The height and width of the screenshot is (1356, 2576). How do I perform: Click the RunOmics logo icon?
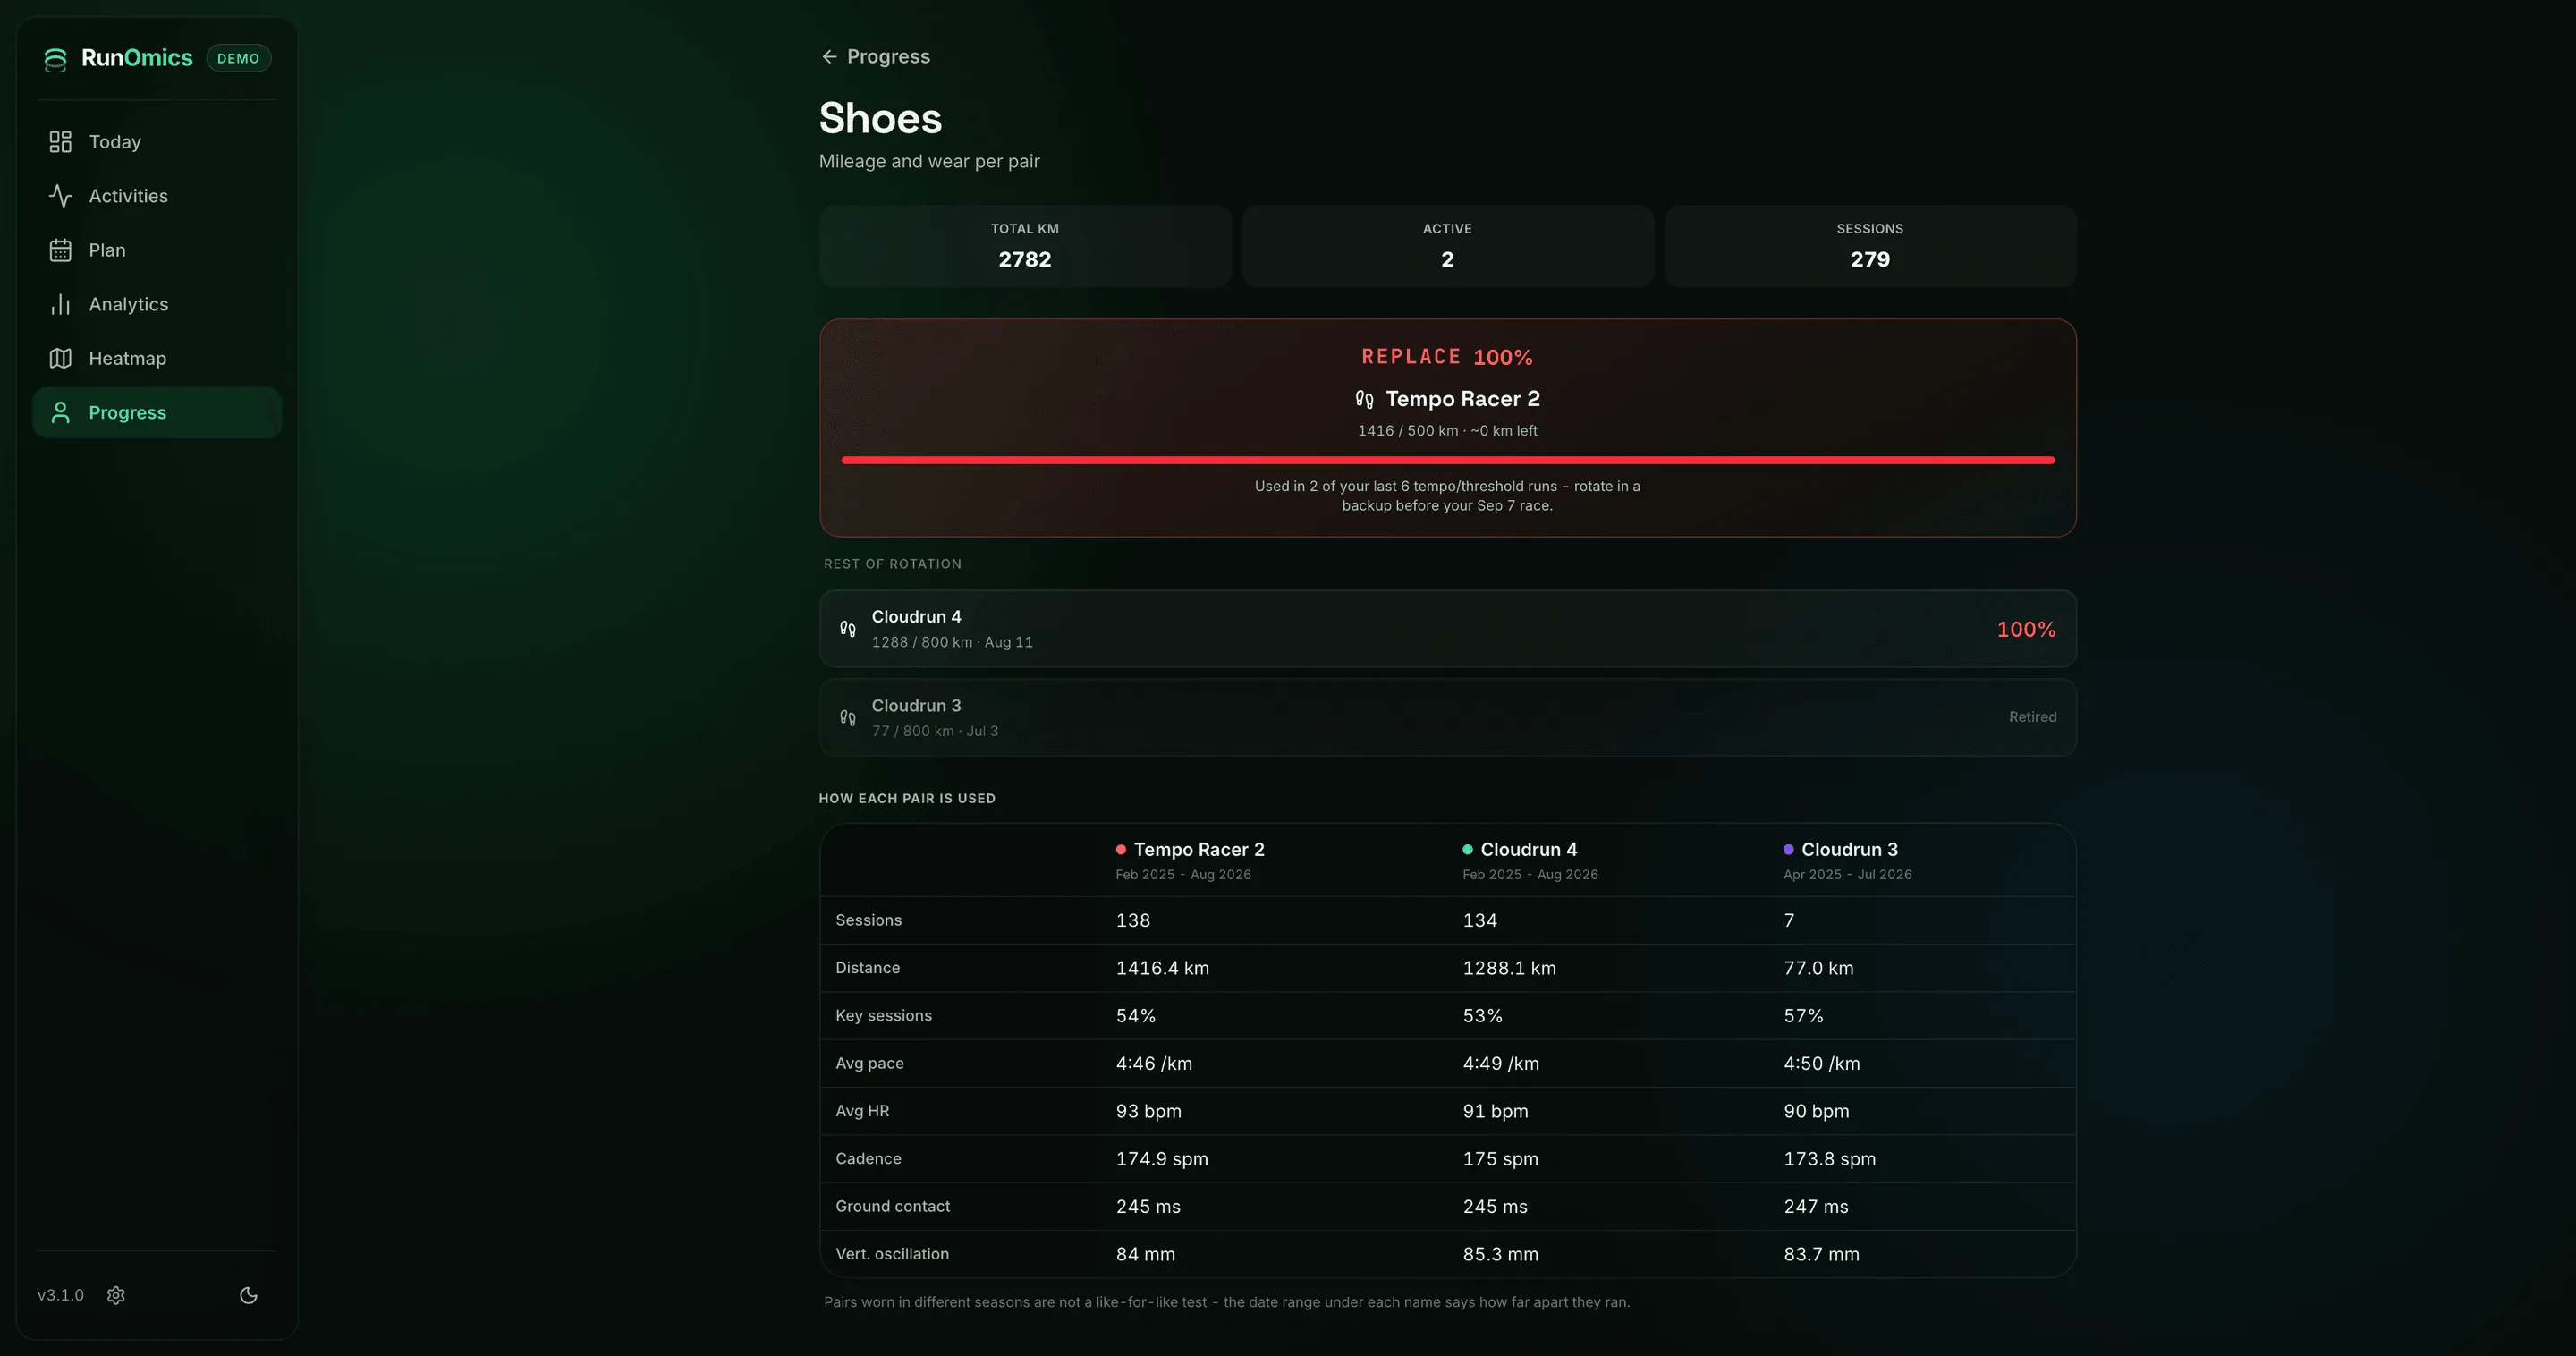[55, 59]
